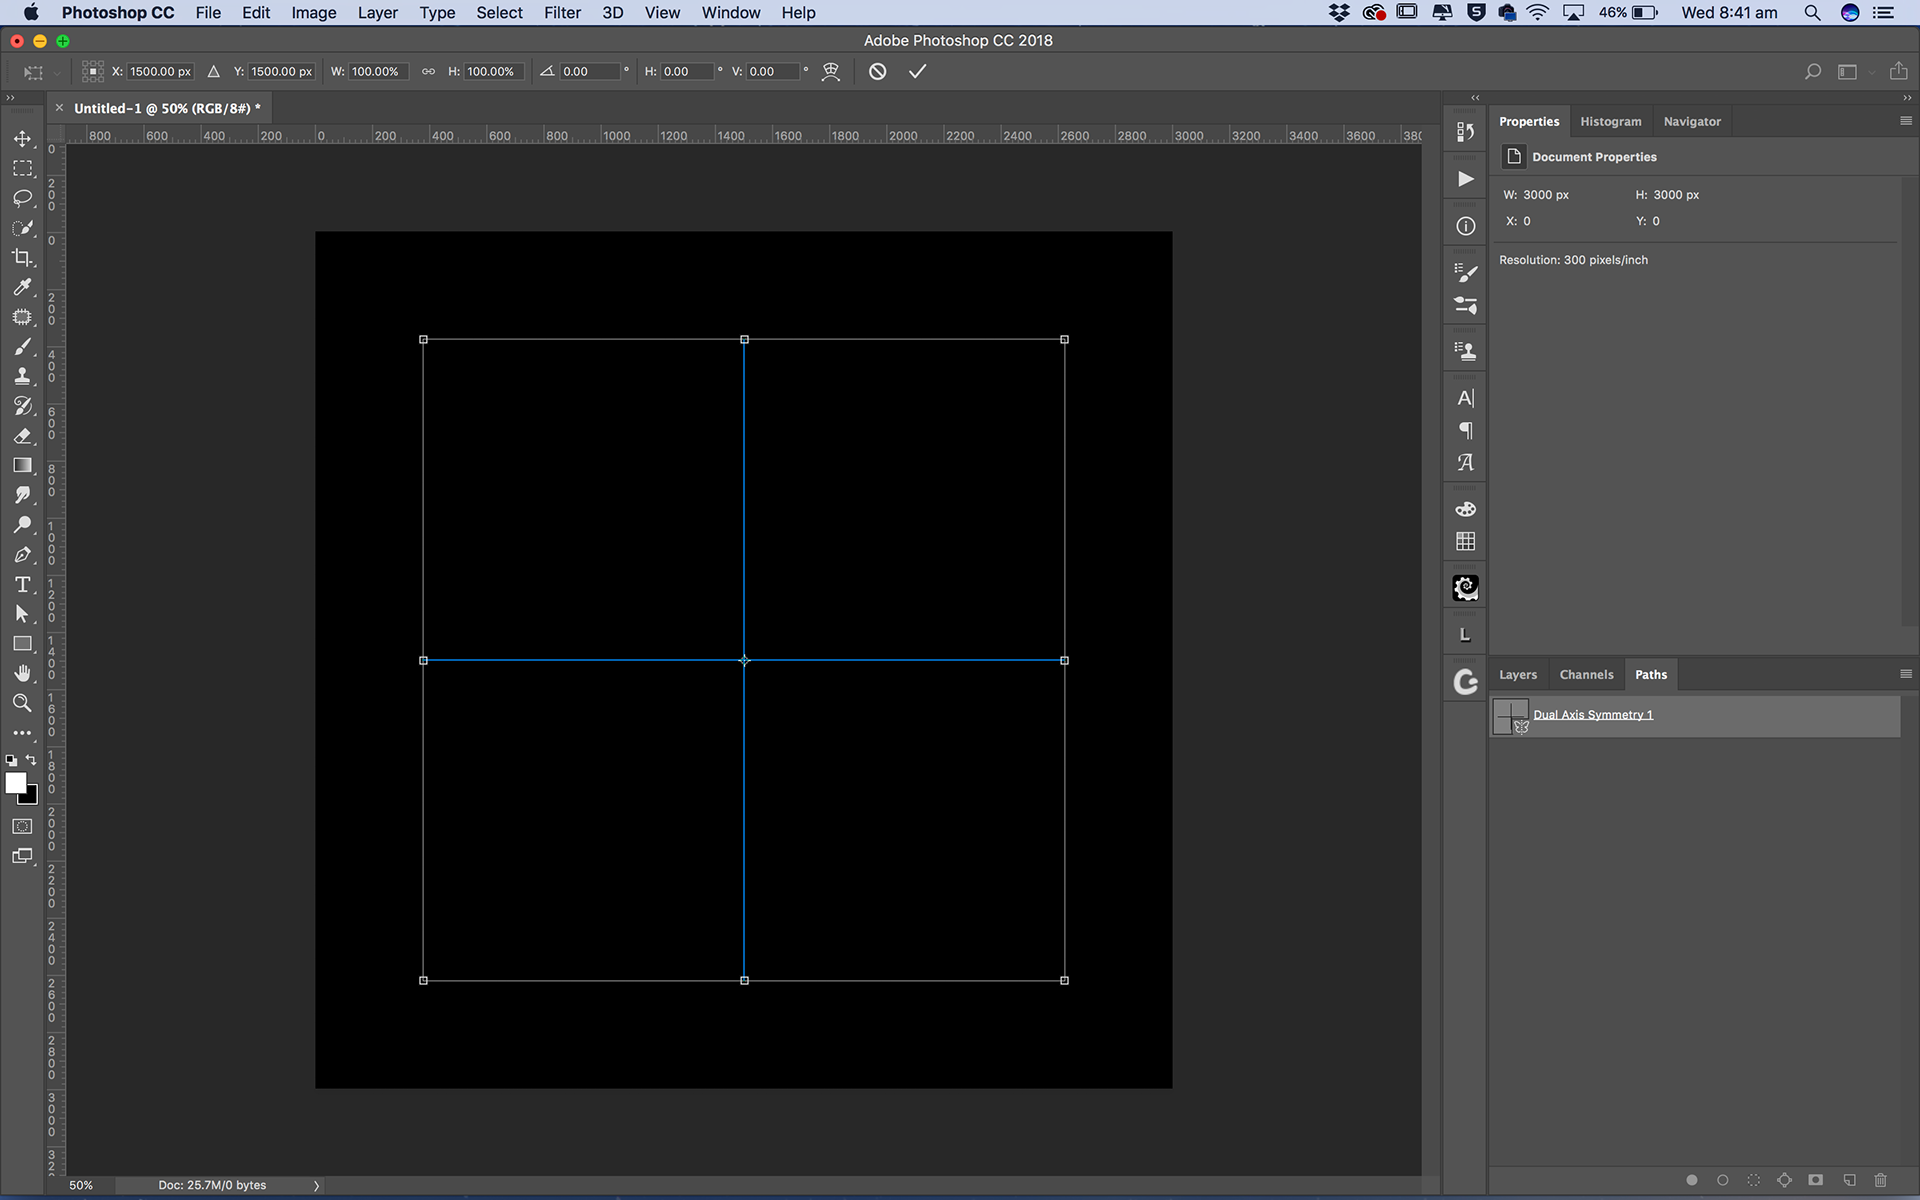Screen dimensions: 1920x1200
Task: Select the Horizontal Type tool
Action: pyautogui.click(x=22, y=585)
